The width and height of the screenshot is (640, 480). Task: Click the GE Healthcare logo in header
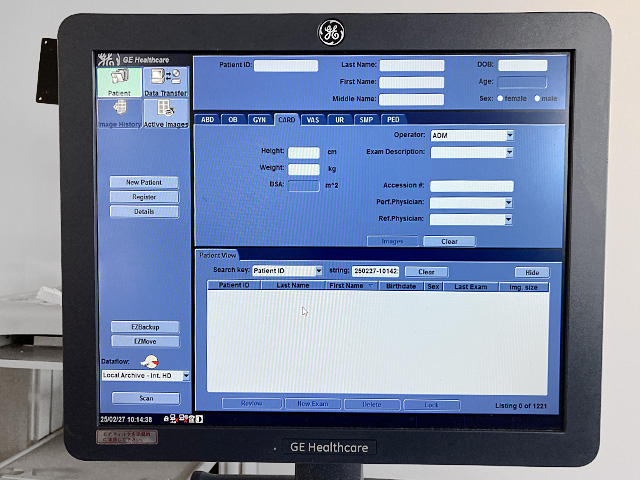coord(133,60)
